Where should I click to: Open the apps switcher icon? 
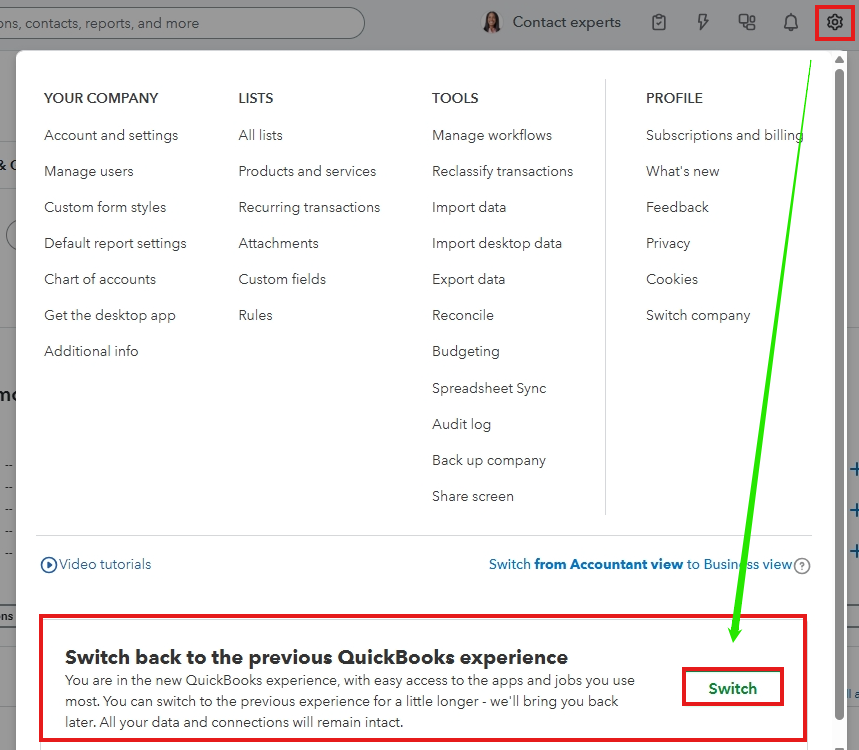pyautogui.click(x=747, y=22)
